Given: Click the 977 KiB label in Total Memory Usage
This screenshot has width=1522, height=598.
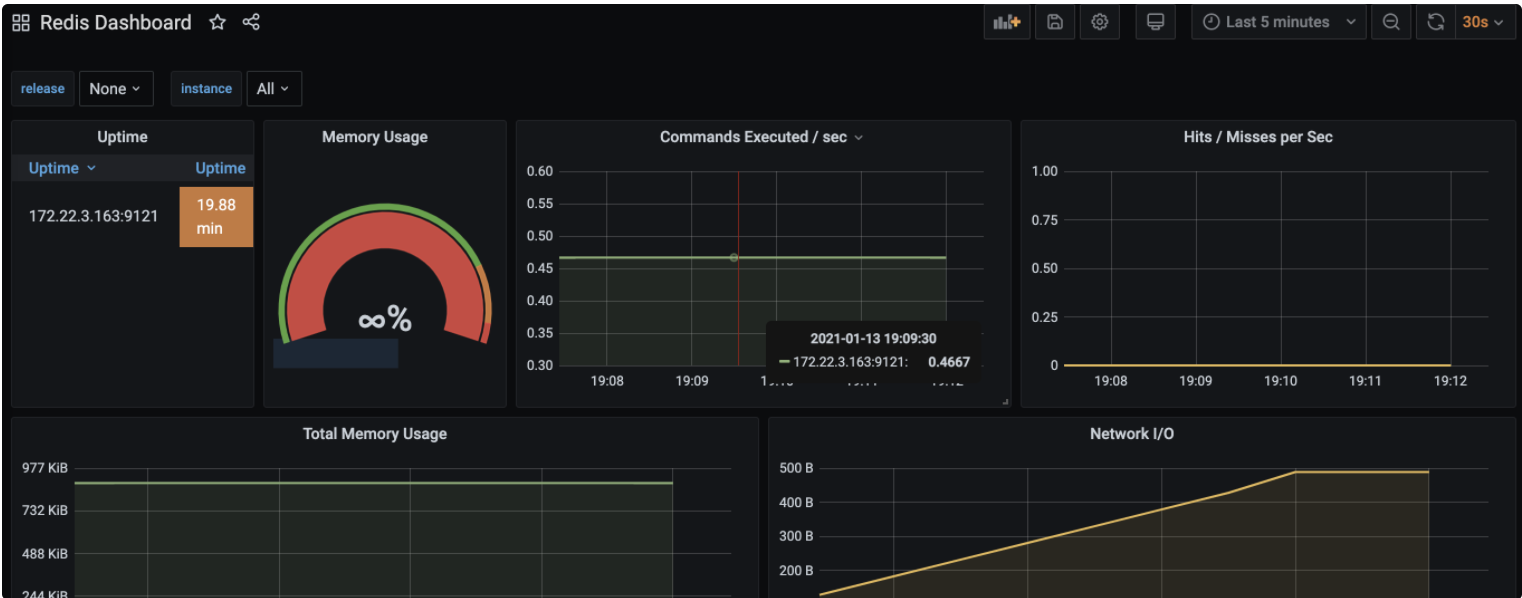Looking at the screenshot, I should coord(45,468).
